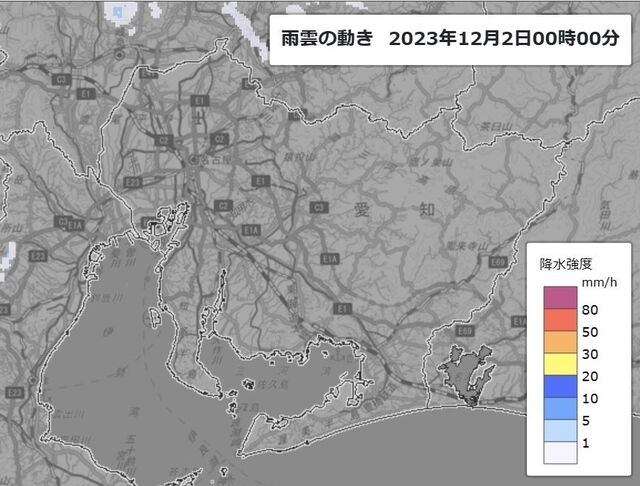
Task: Click the 80 legend value
Action: (590, 310)
